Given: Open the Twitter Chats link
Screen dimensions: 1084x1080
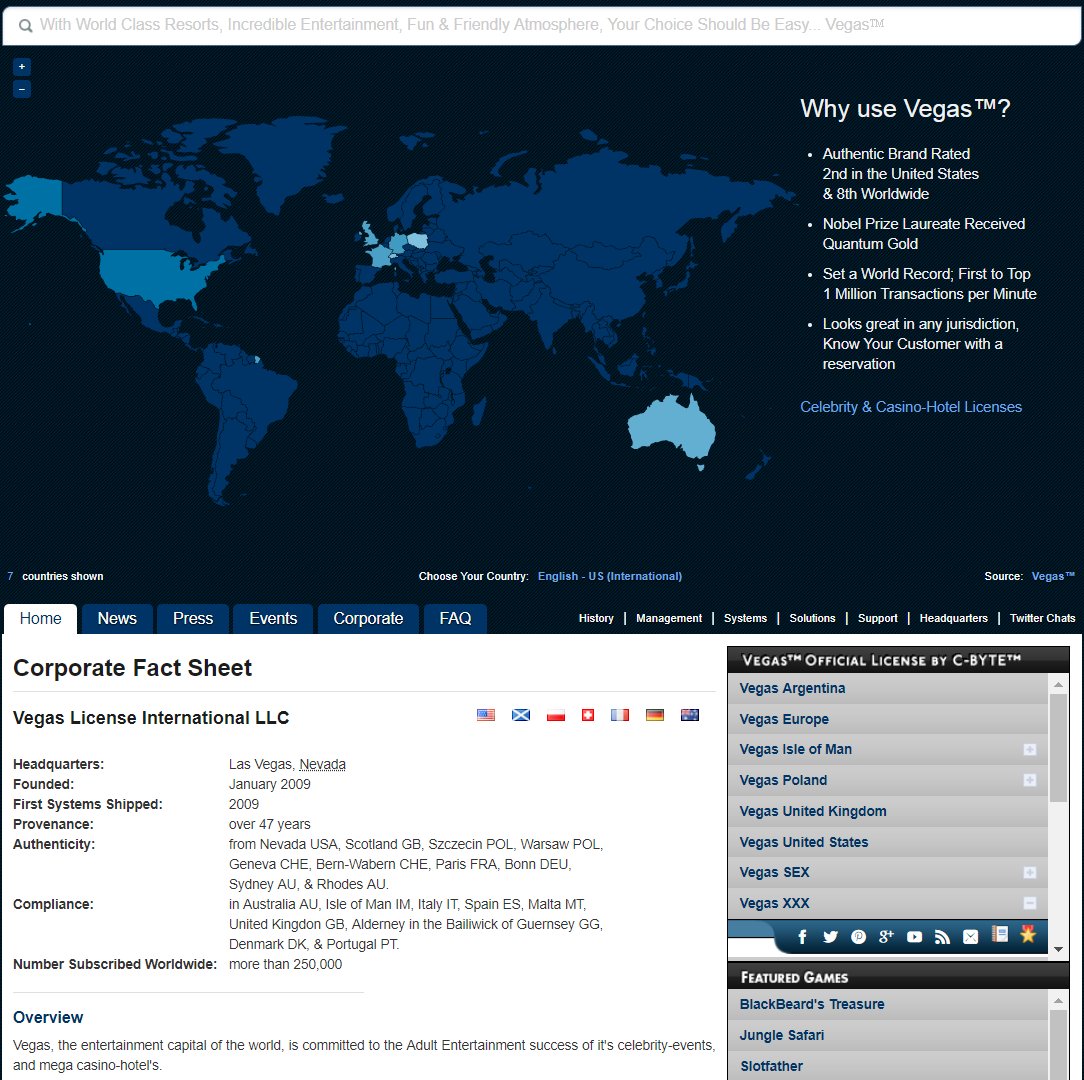Looking at the screenshot, I should click(1043, 618).
